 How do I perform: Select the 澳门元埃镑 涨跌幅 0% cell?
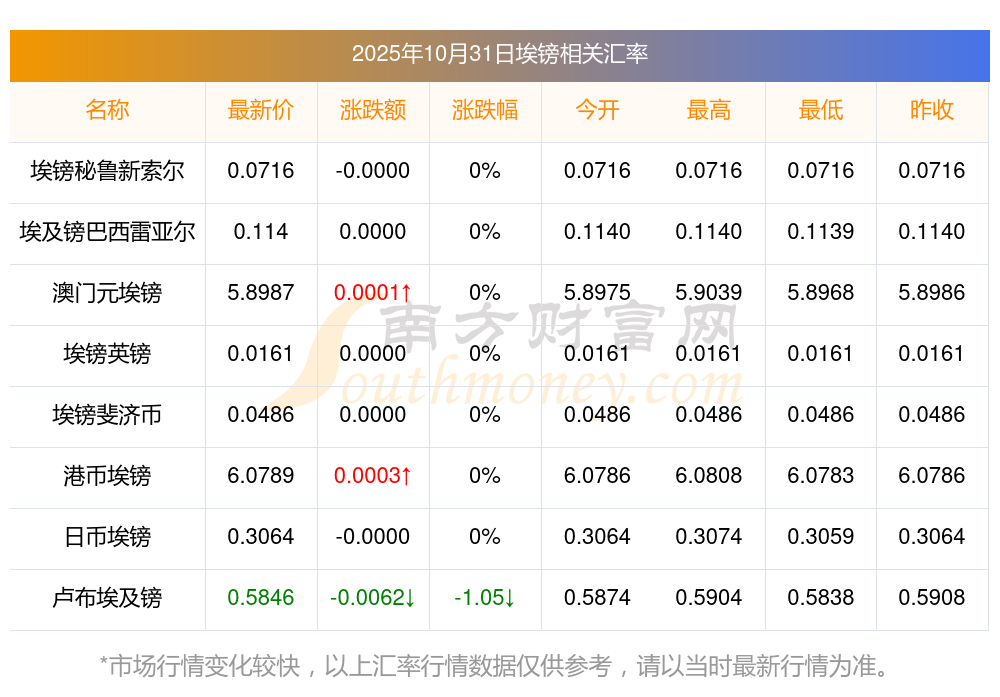click(485, 293)
